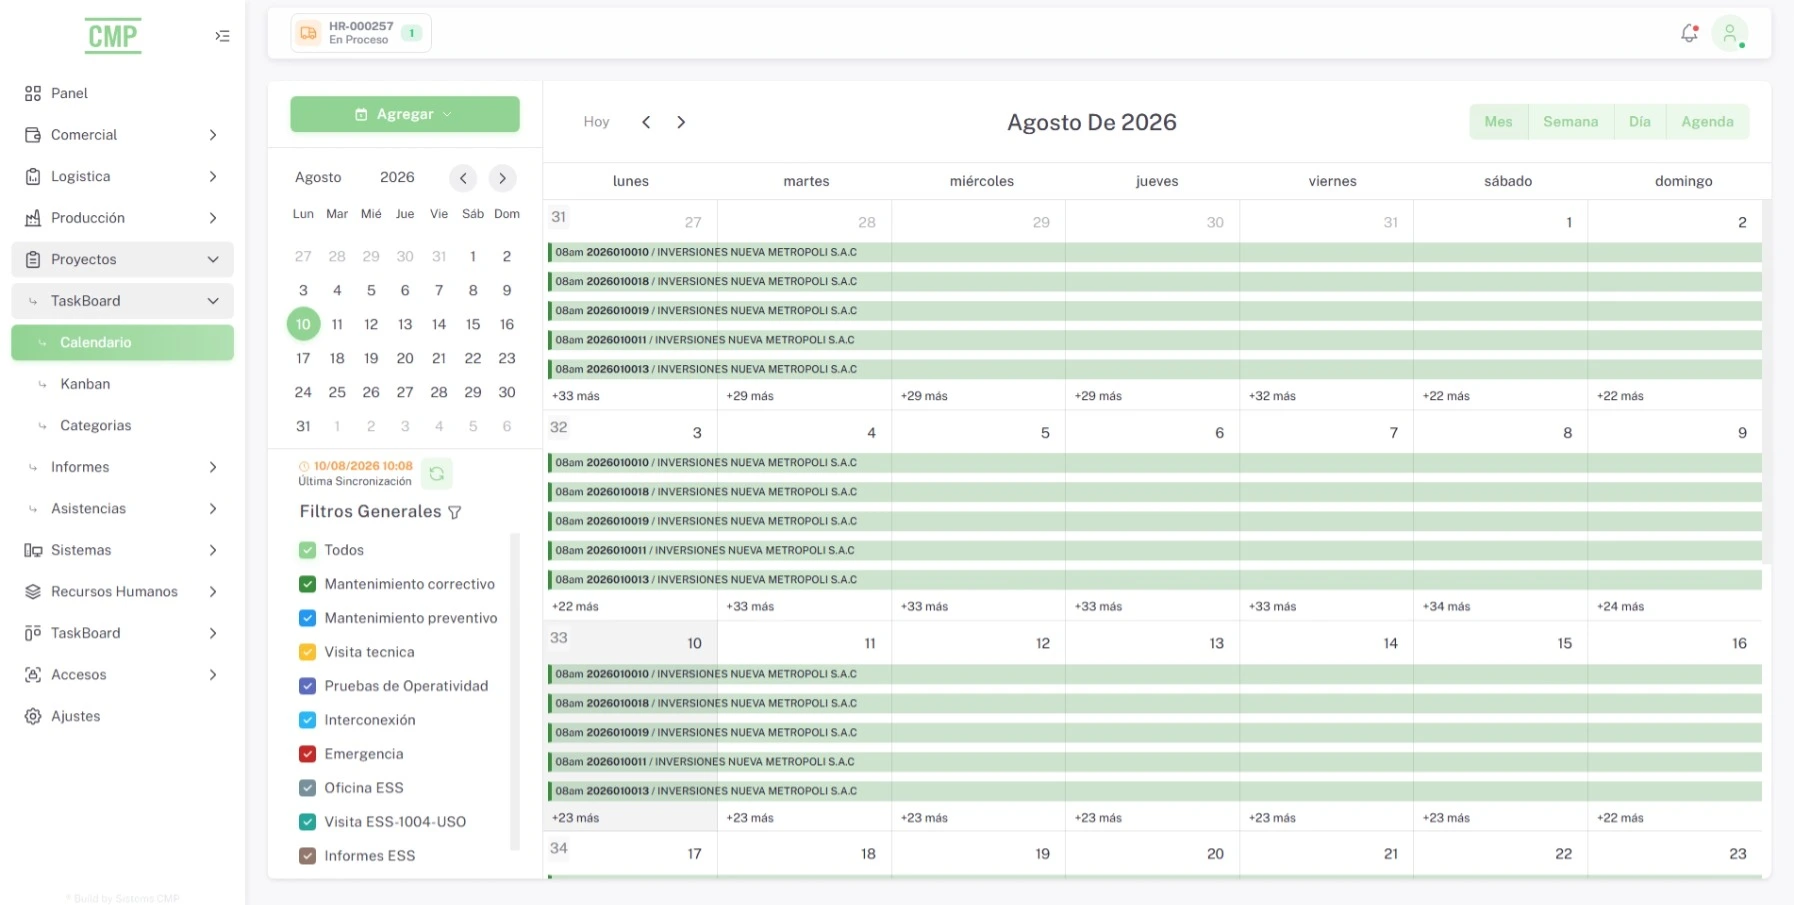Refresh the calendar synchronization

point(437,473)
